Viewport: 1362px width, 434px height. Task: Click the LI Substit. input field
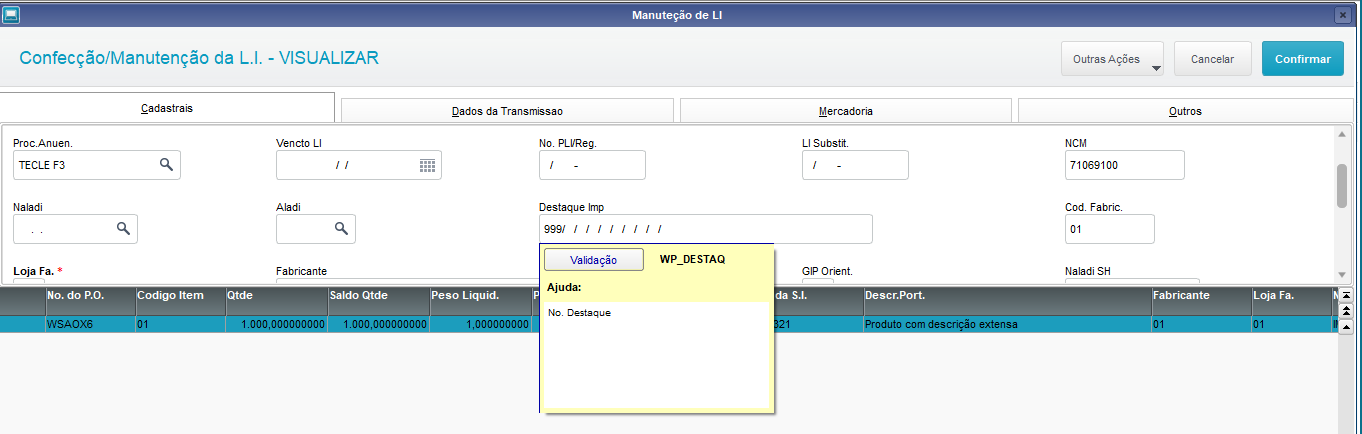855,165
